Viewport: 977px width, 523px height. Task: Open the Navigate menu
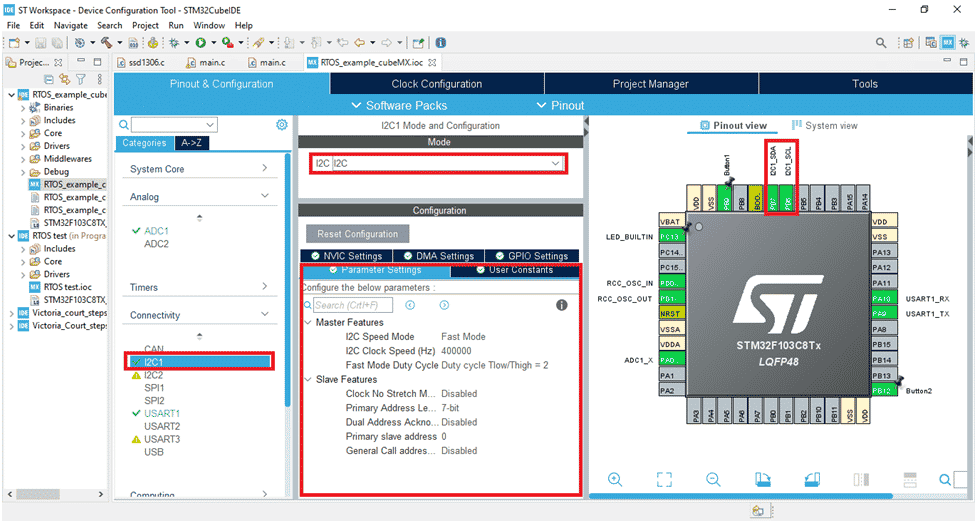(x=70, y=26)
